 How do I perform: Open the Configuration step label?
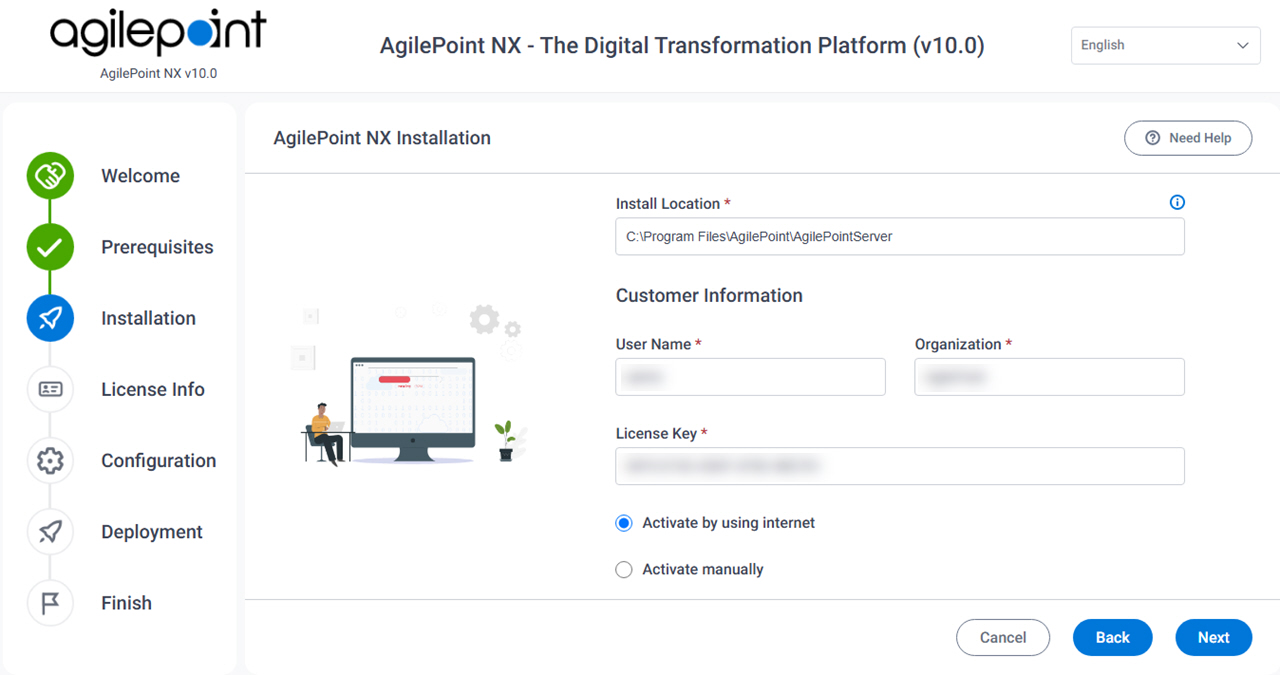(159, 460)
